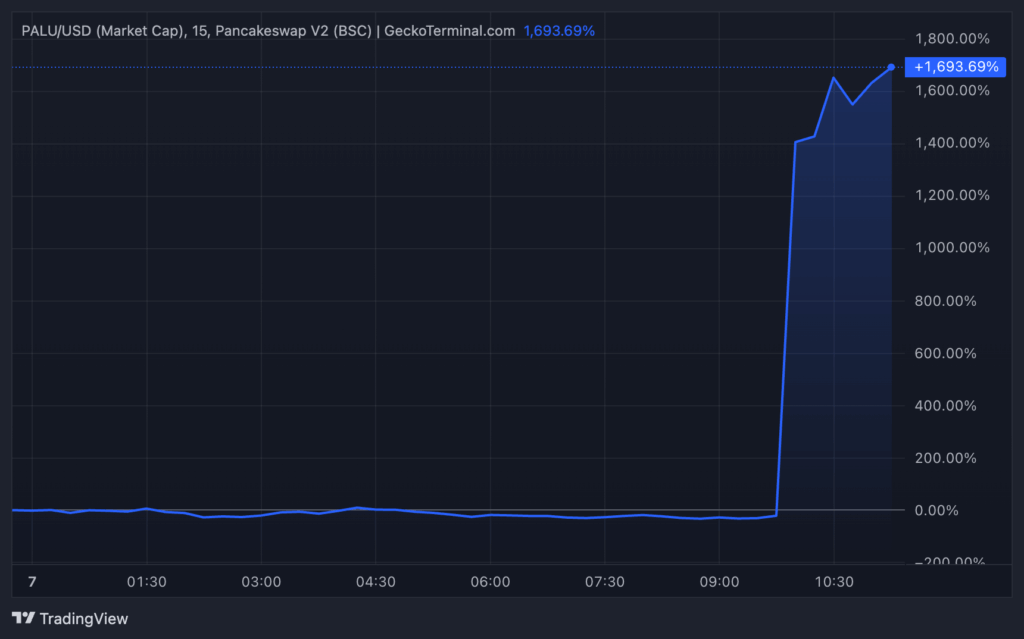
Task: Click the 09:00 time axis label
Action: 719,582
